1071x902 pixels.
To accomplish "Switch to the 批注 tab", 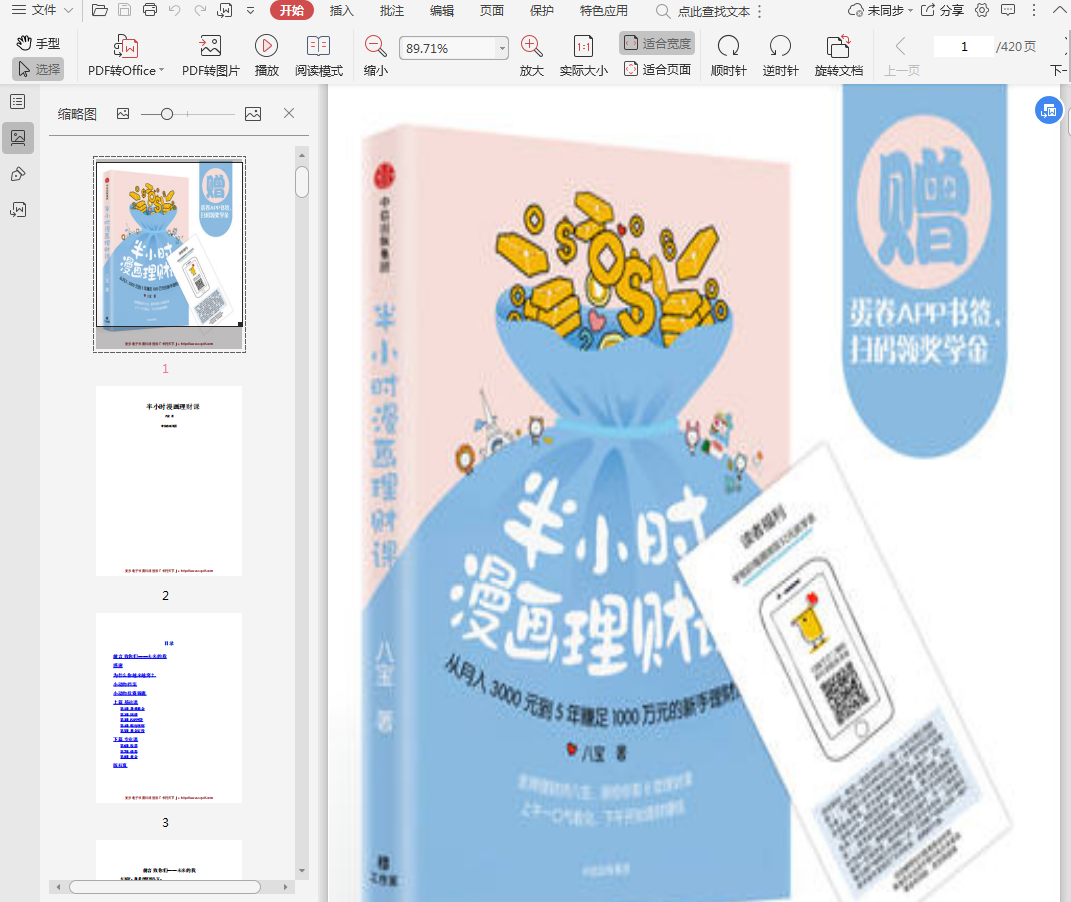I will coord(392,10).
